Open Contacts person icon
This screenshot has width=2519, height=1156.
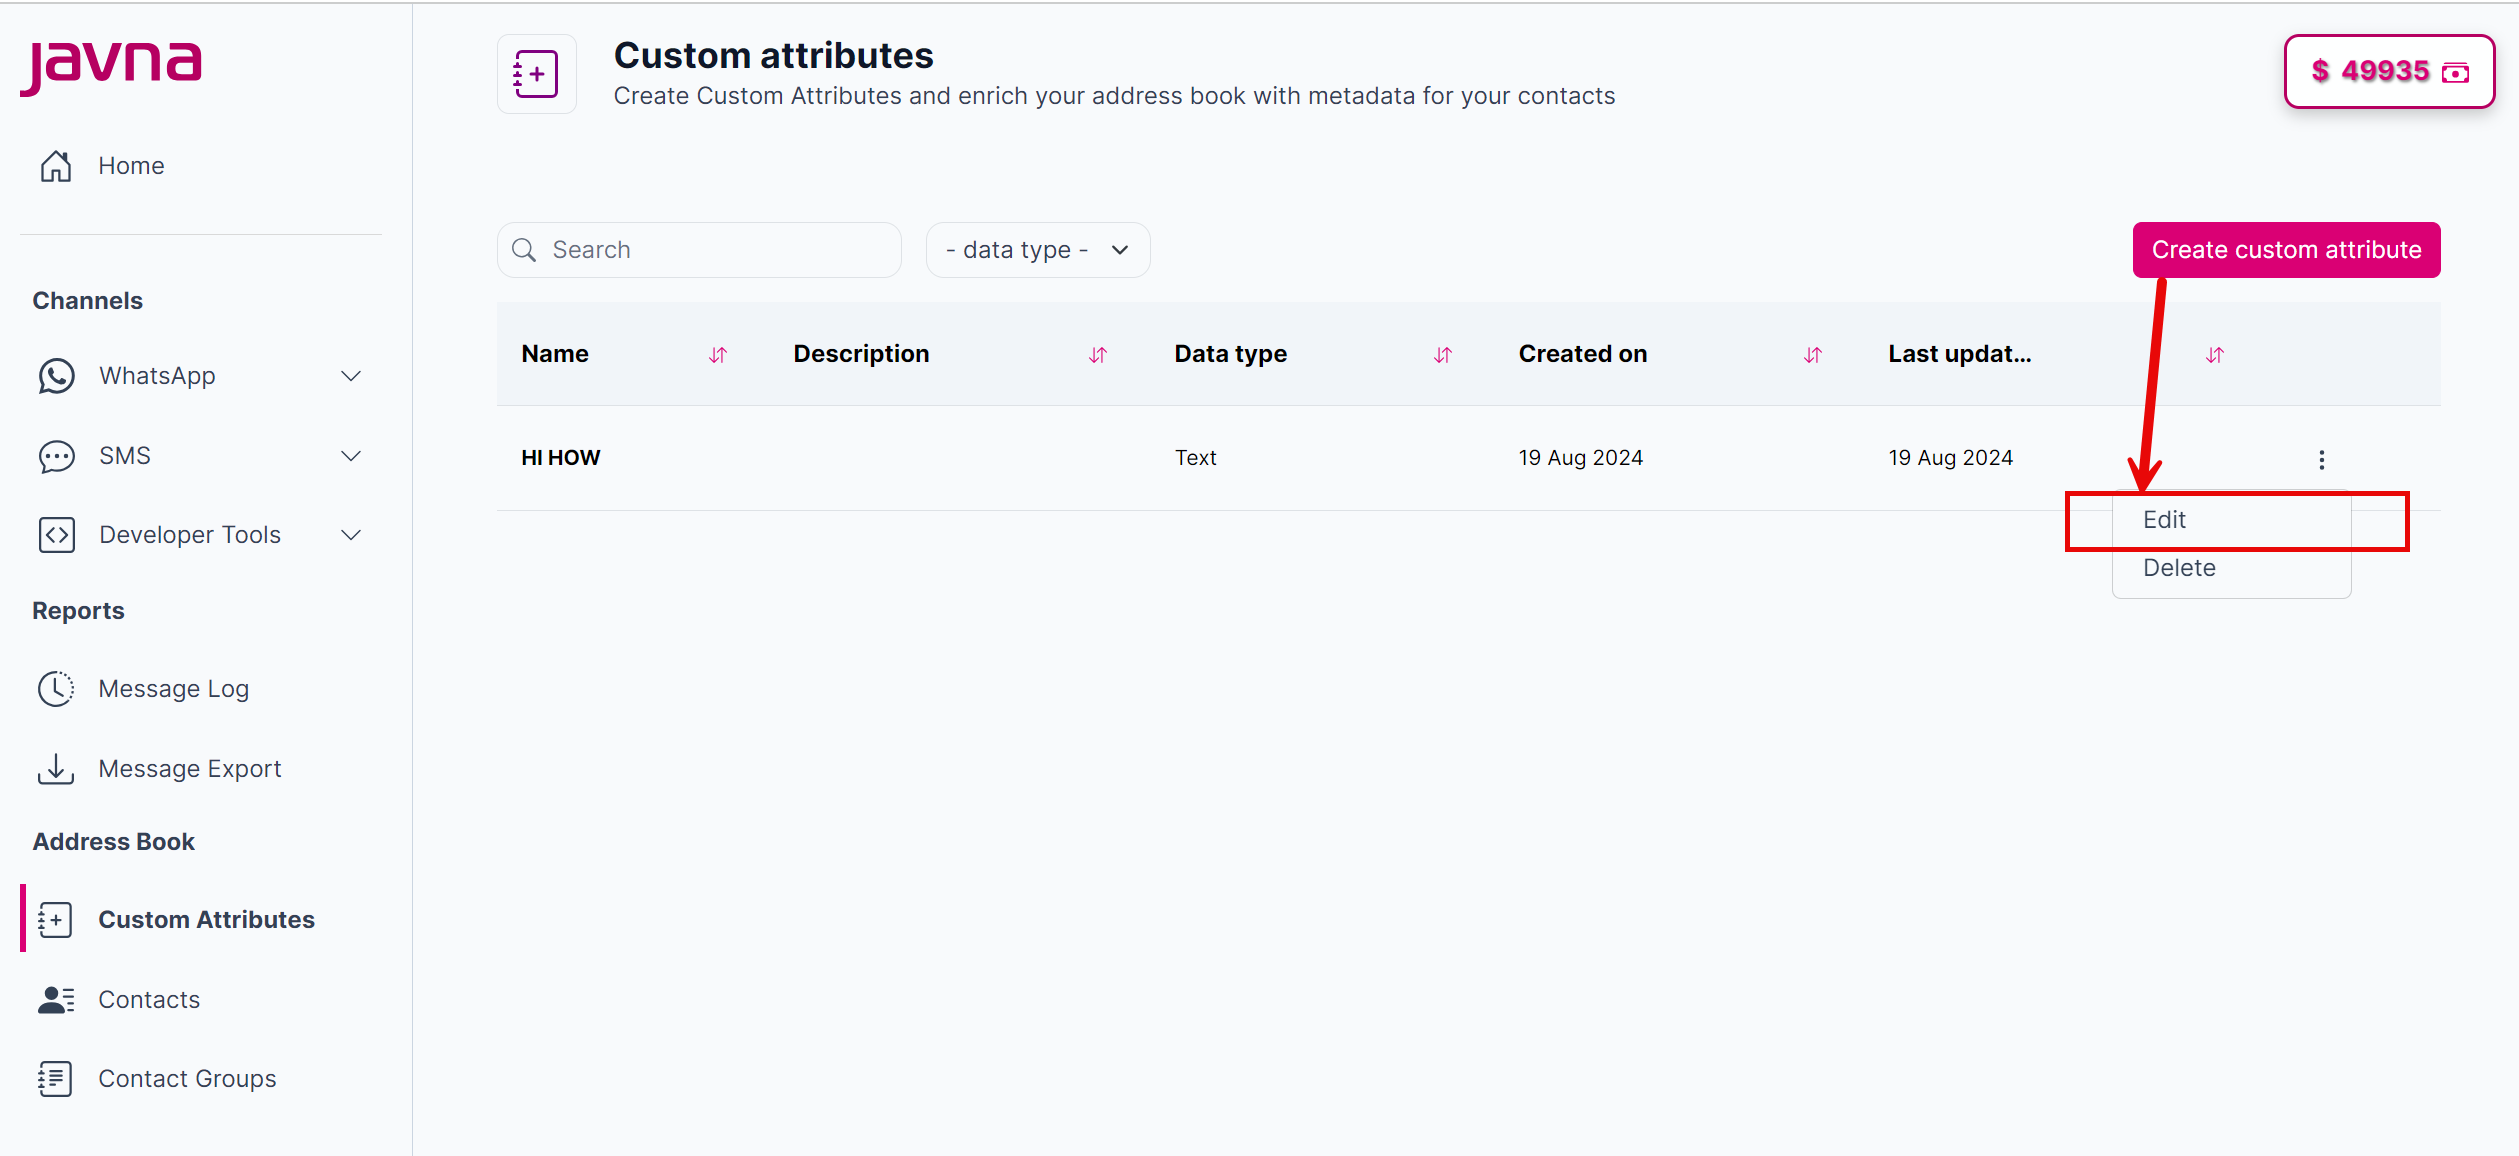56,1000
